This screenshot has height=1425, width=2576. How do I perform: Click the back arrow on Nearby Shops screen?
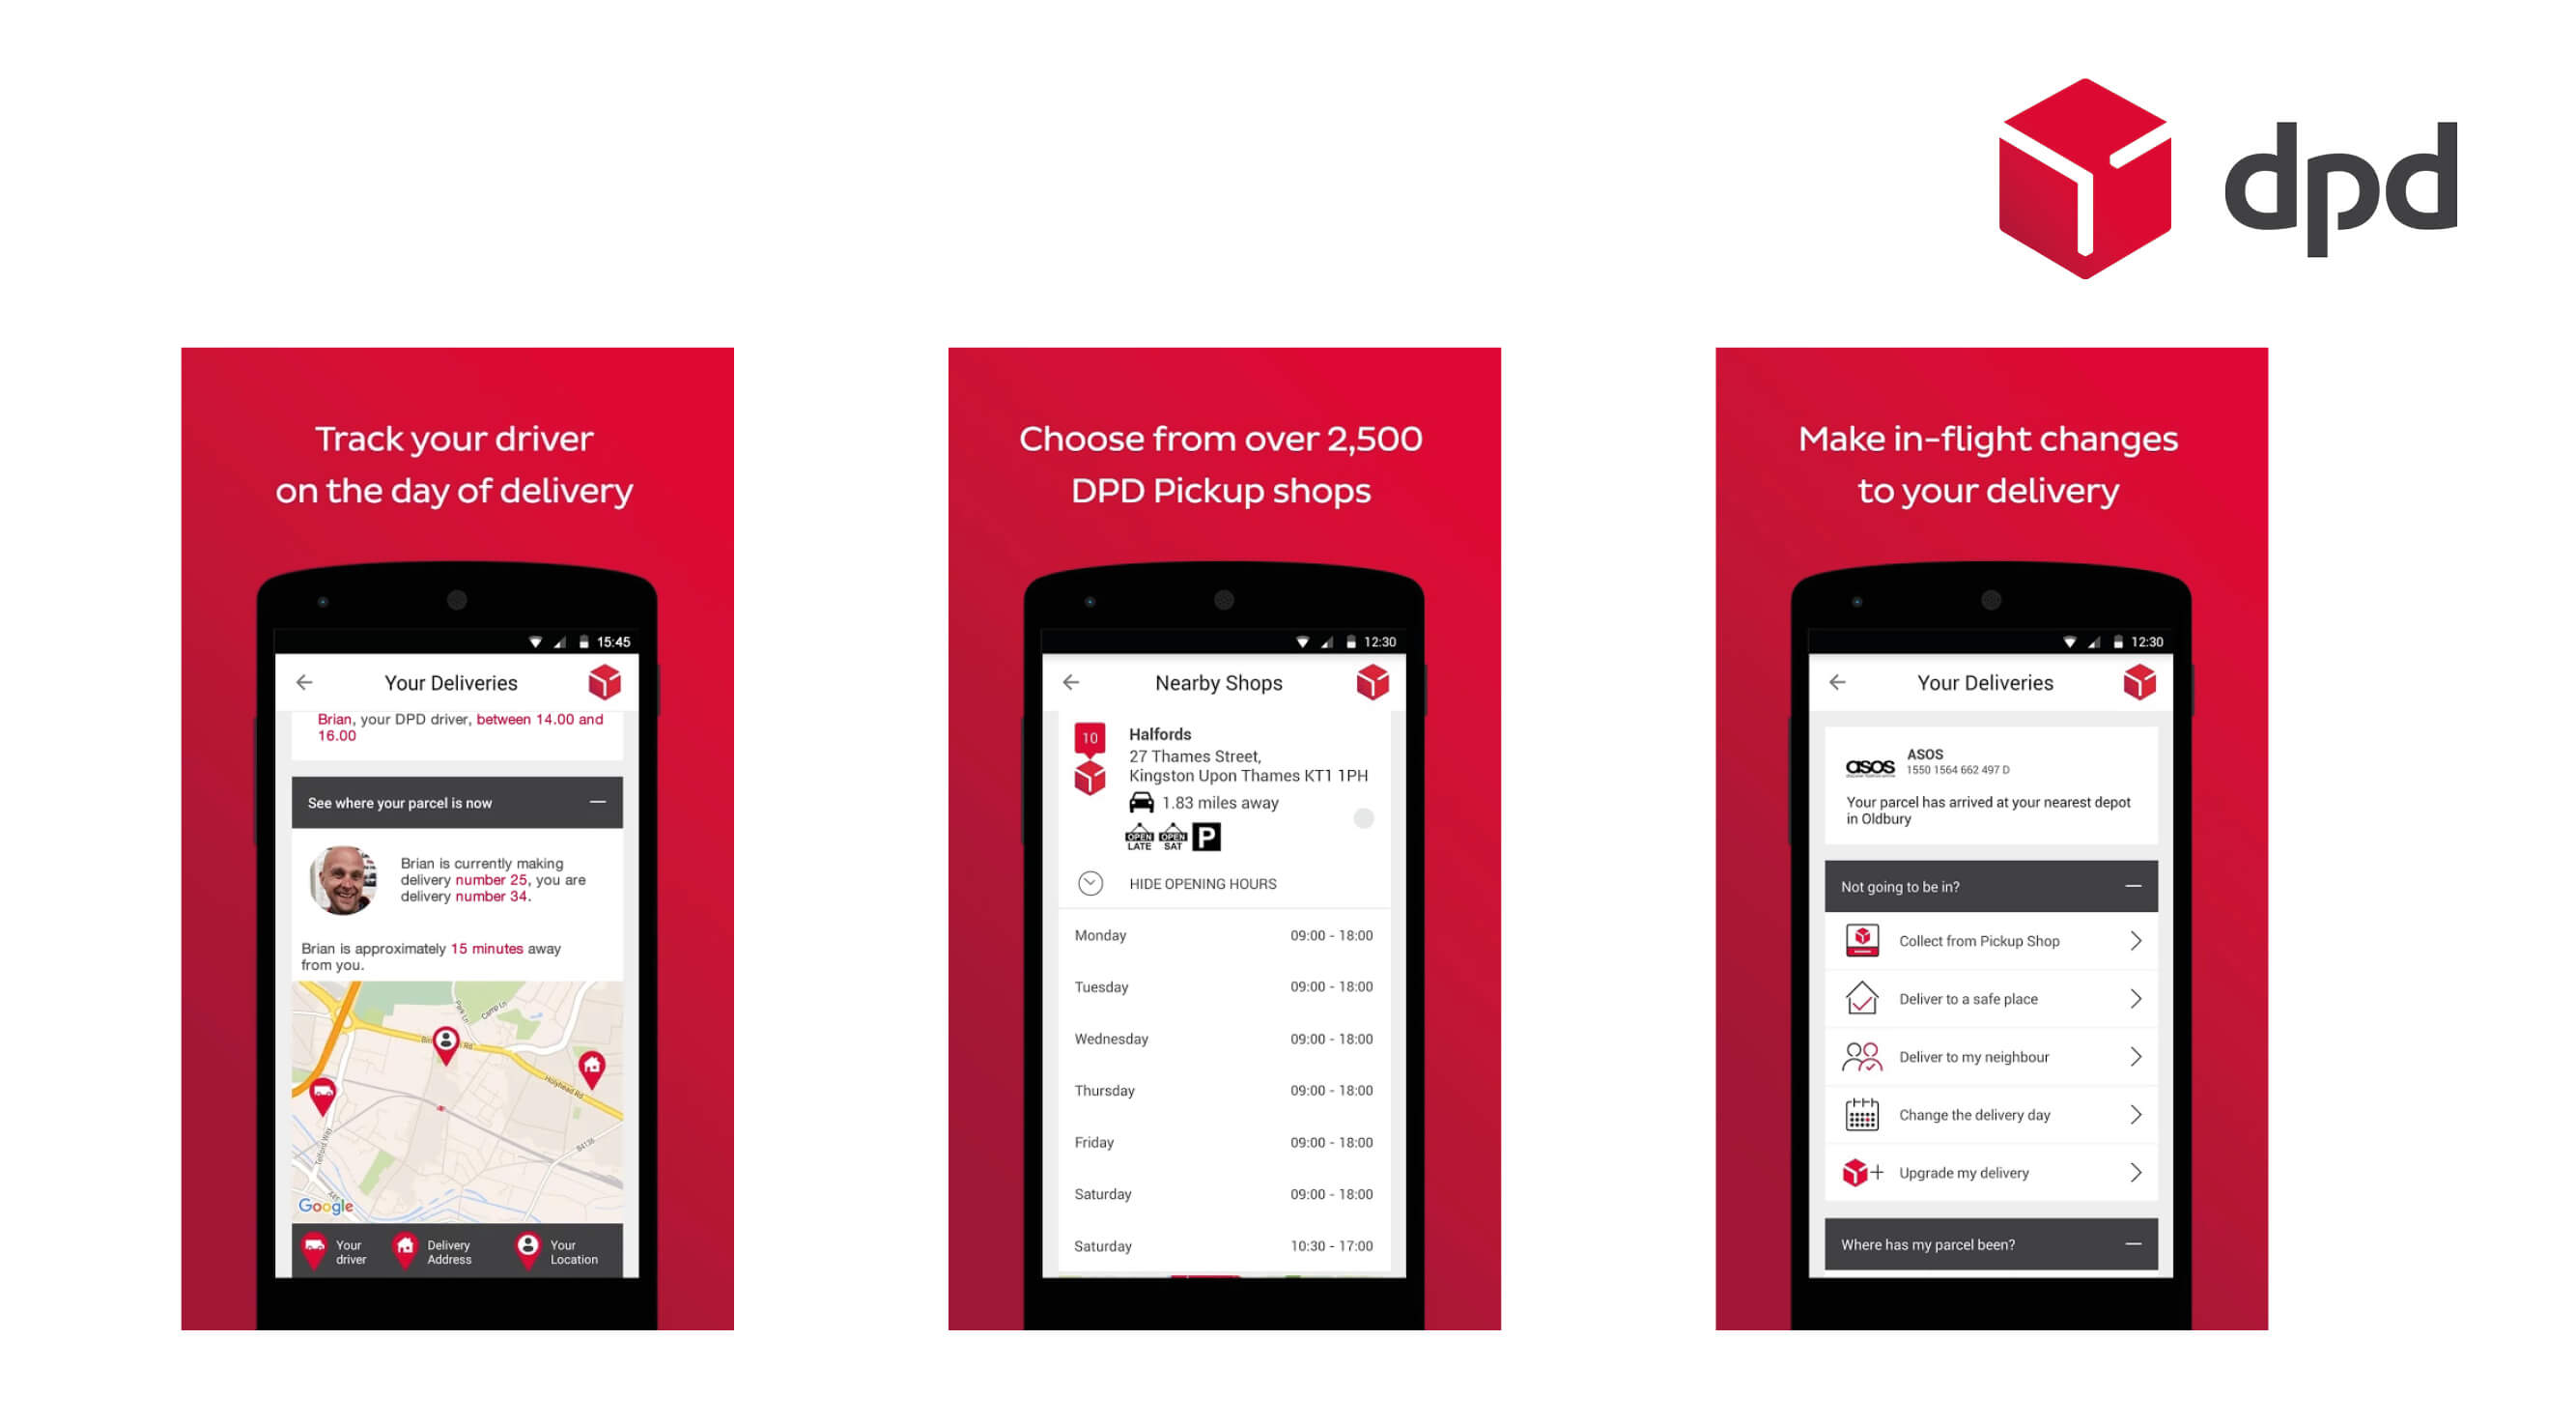[x=1071, y=683]
